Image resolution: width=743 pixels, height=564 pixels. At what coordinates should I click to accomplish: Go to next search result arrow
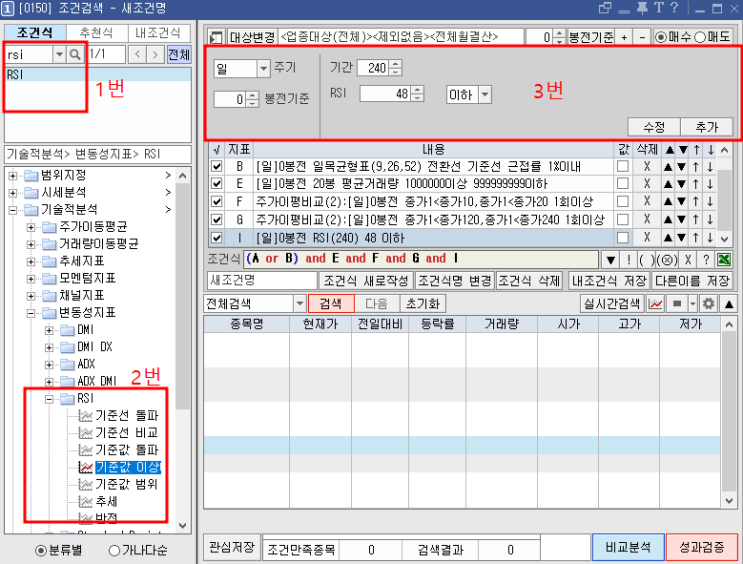coord(155,55)
